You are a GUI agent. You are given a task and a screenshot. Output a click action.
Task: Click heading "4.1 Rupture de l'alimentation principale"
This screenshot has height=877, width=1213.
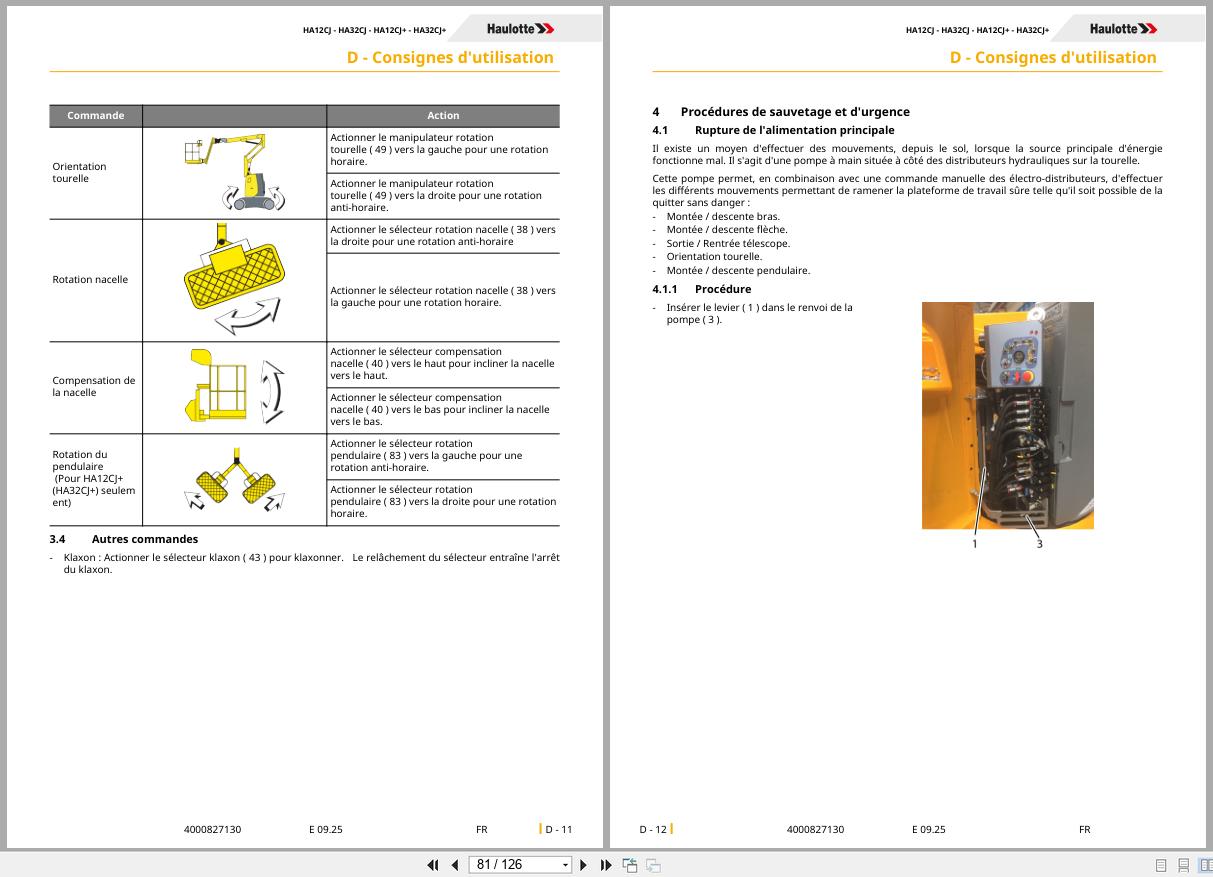click(773, 130)
